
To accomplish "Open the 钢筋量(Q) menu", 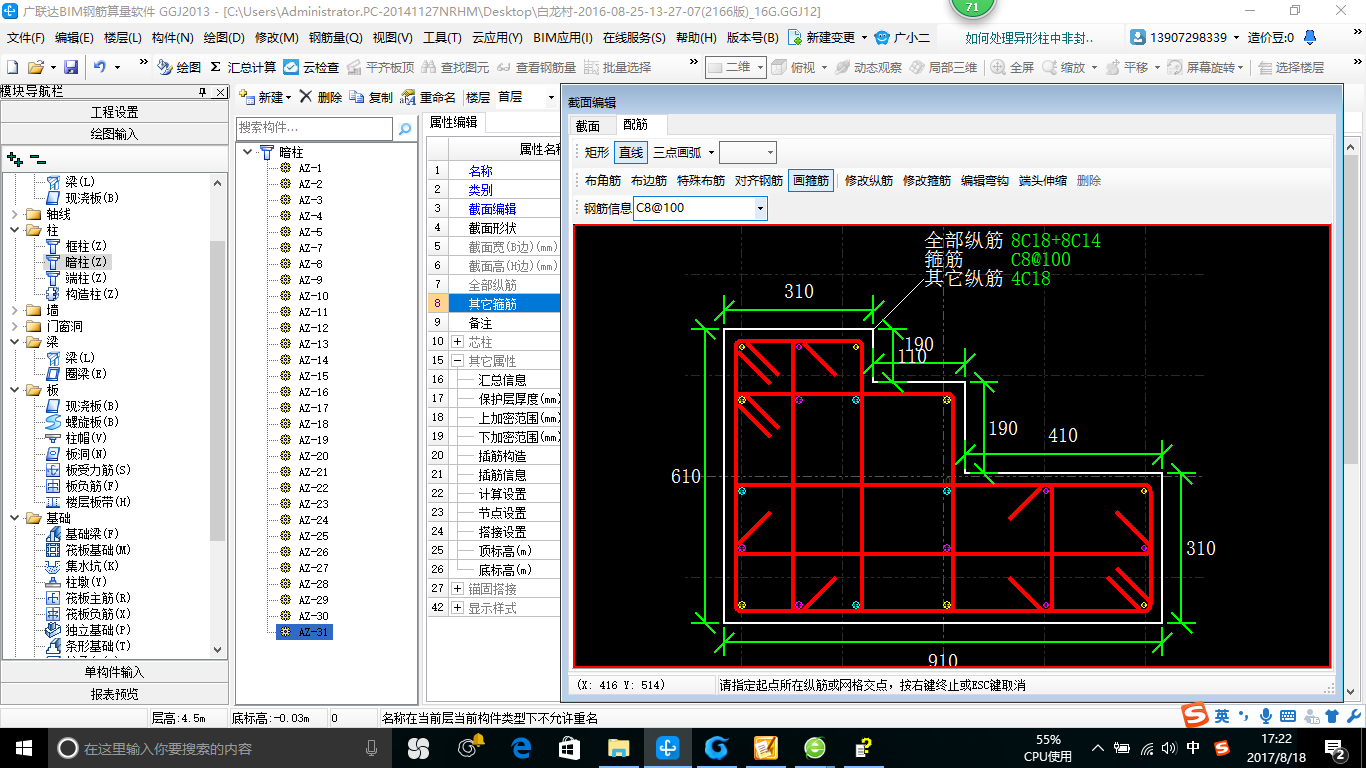I will pyautogui.click(x=335, y=38).
